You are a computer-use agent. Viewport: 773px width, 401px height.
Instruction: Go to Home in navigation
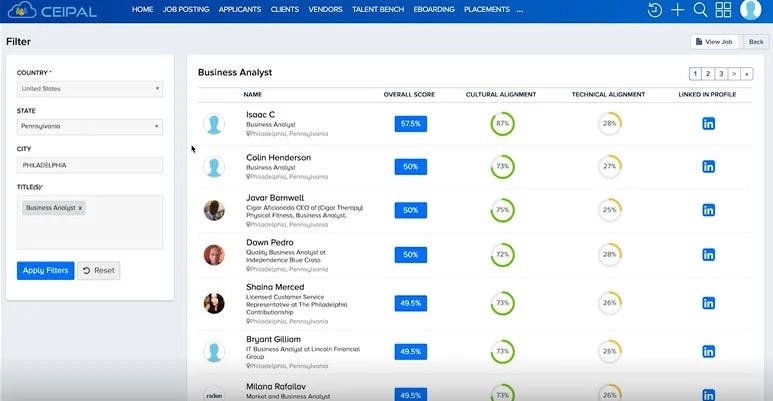[142, 9]
